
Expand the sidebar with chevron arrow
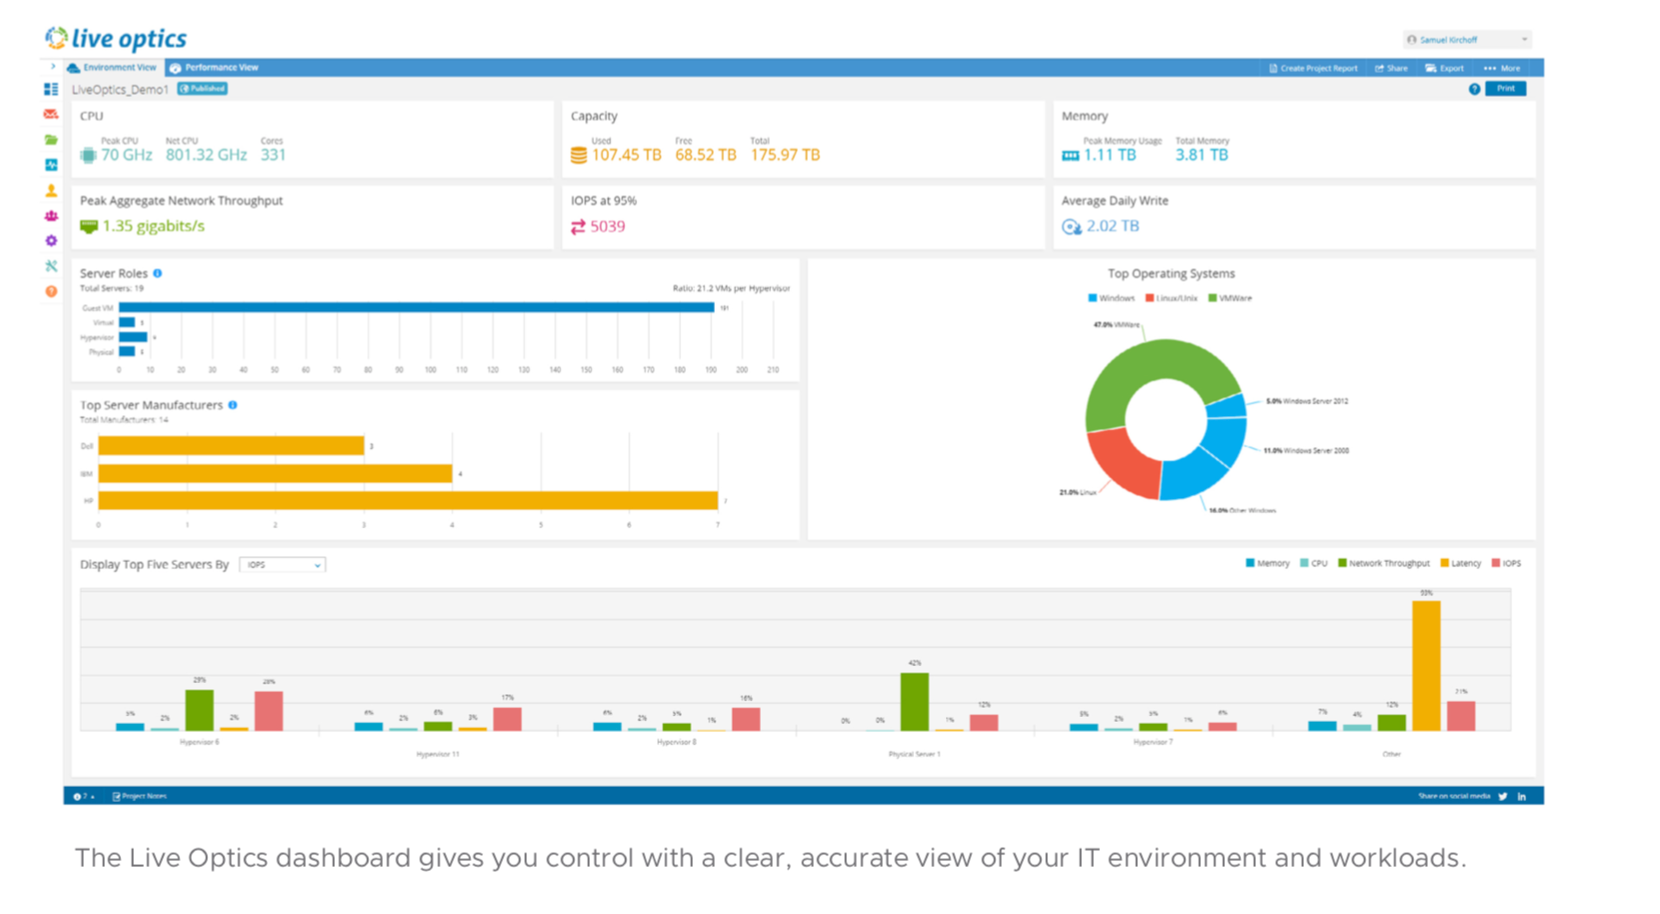(x=53, y=67)
